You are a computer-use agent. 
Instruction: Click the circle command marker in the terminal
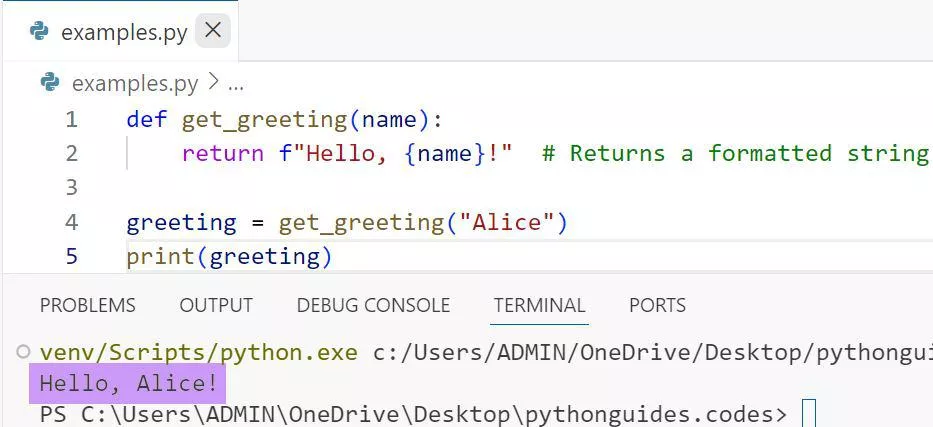[x=24, y=352]
